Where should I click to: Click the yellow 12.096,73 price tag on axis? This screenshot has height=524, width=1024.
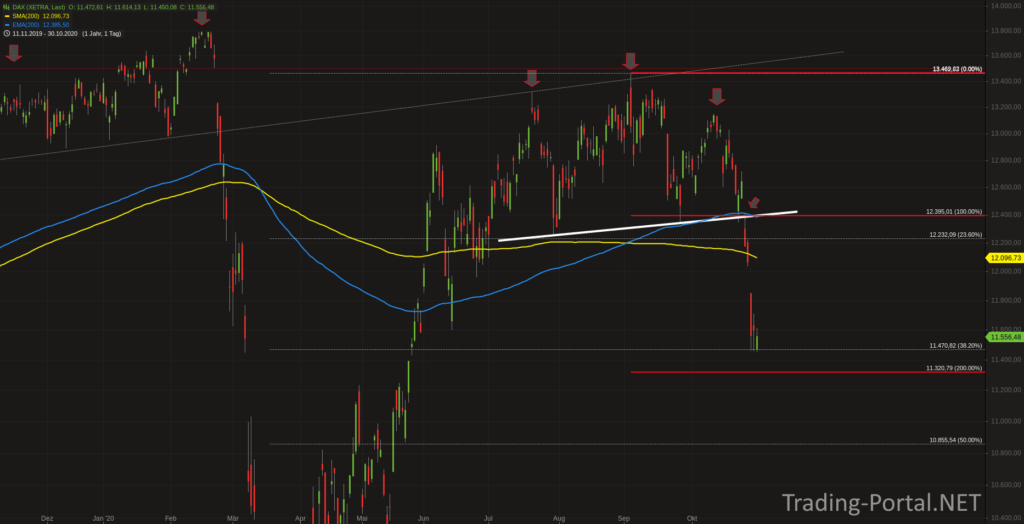pyautogui.click(x=1004, y=259)
